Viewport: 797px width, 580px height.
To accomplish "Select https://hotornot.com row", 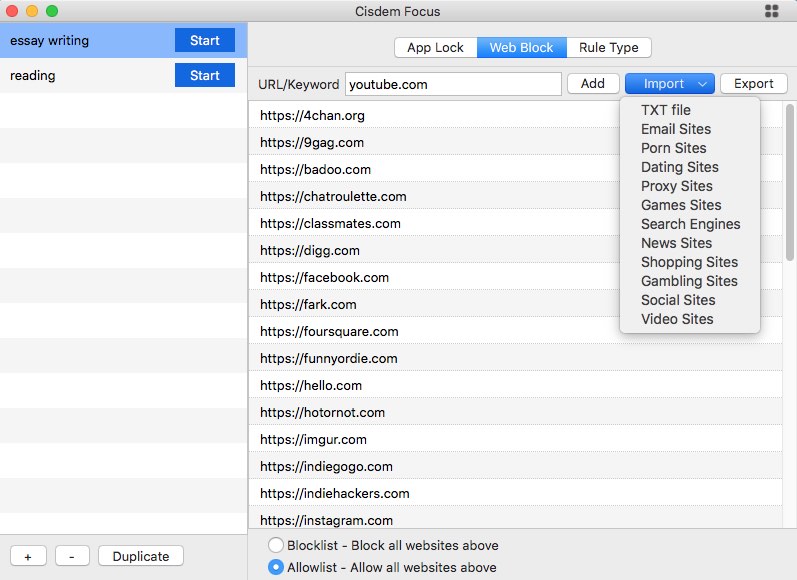I will [x=515, y=412].
